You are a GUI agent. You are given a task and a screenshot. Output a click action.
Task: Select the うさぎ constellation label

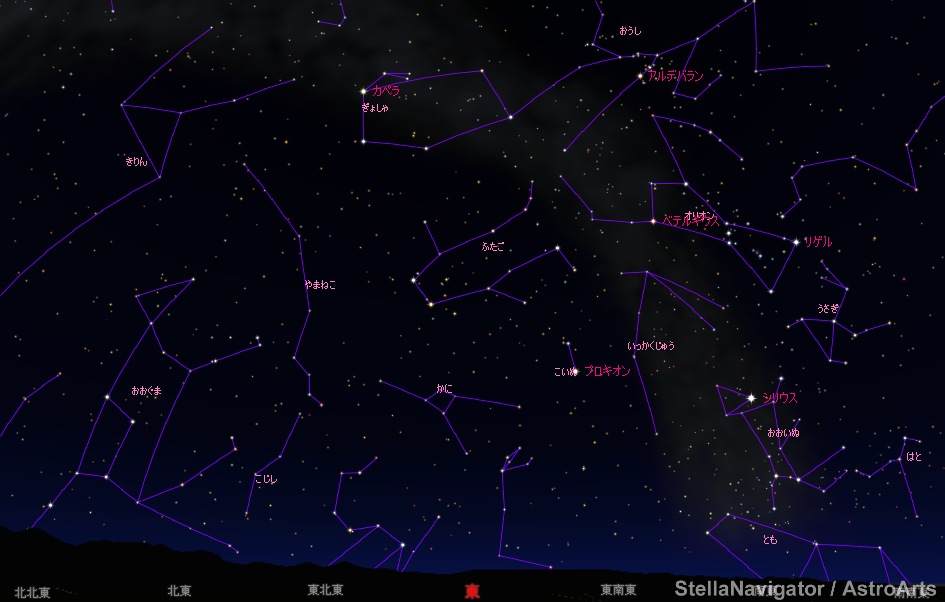828,309
